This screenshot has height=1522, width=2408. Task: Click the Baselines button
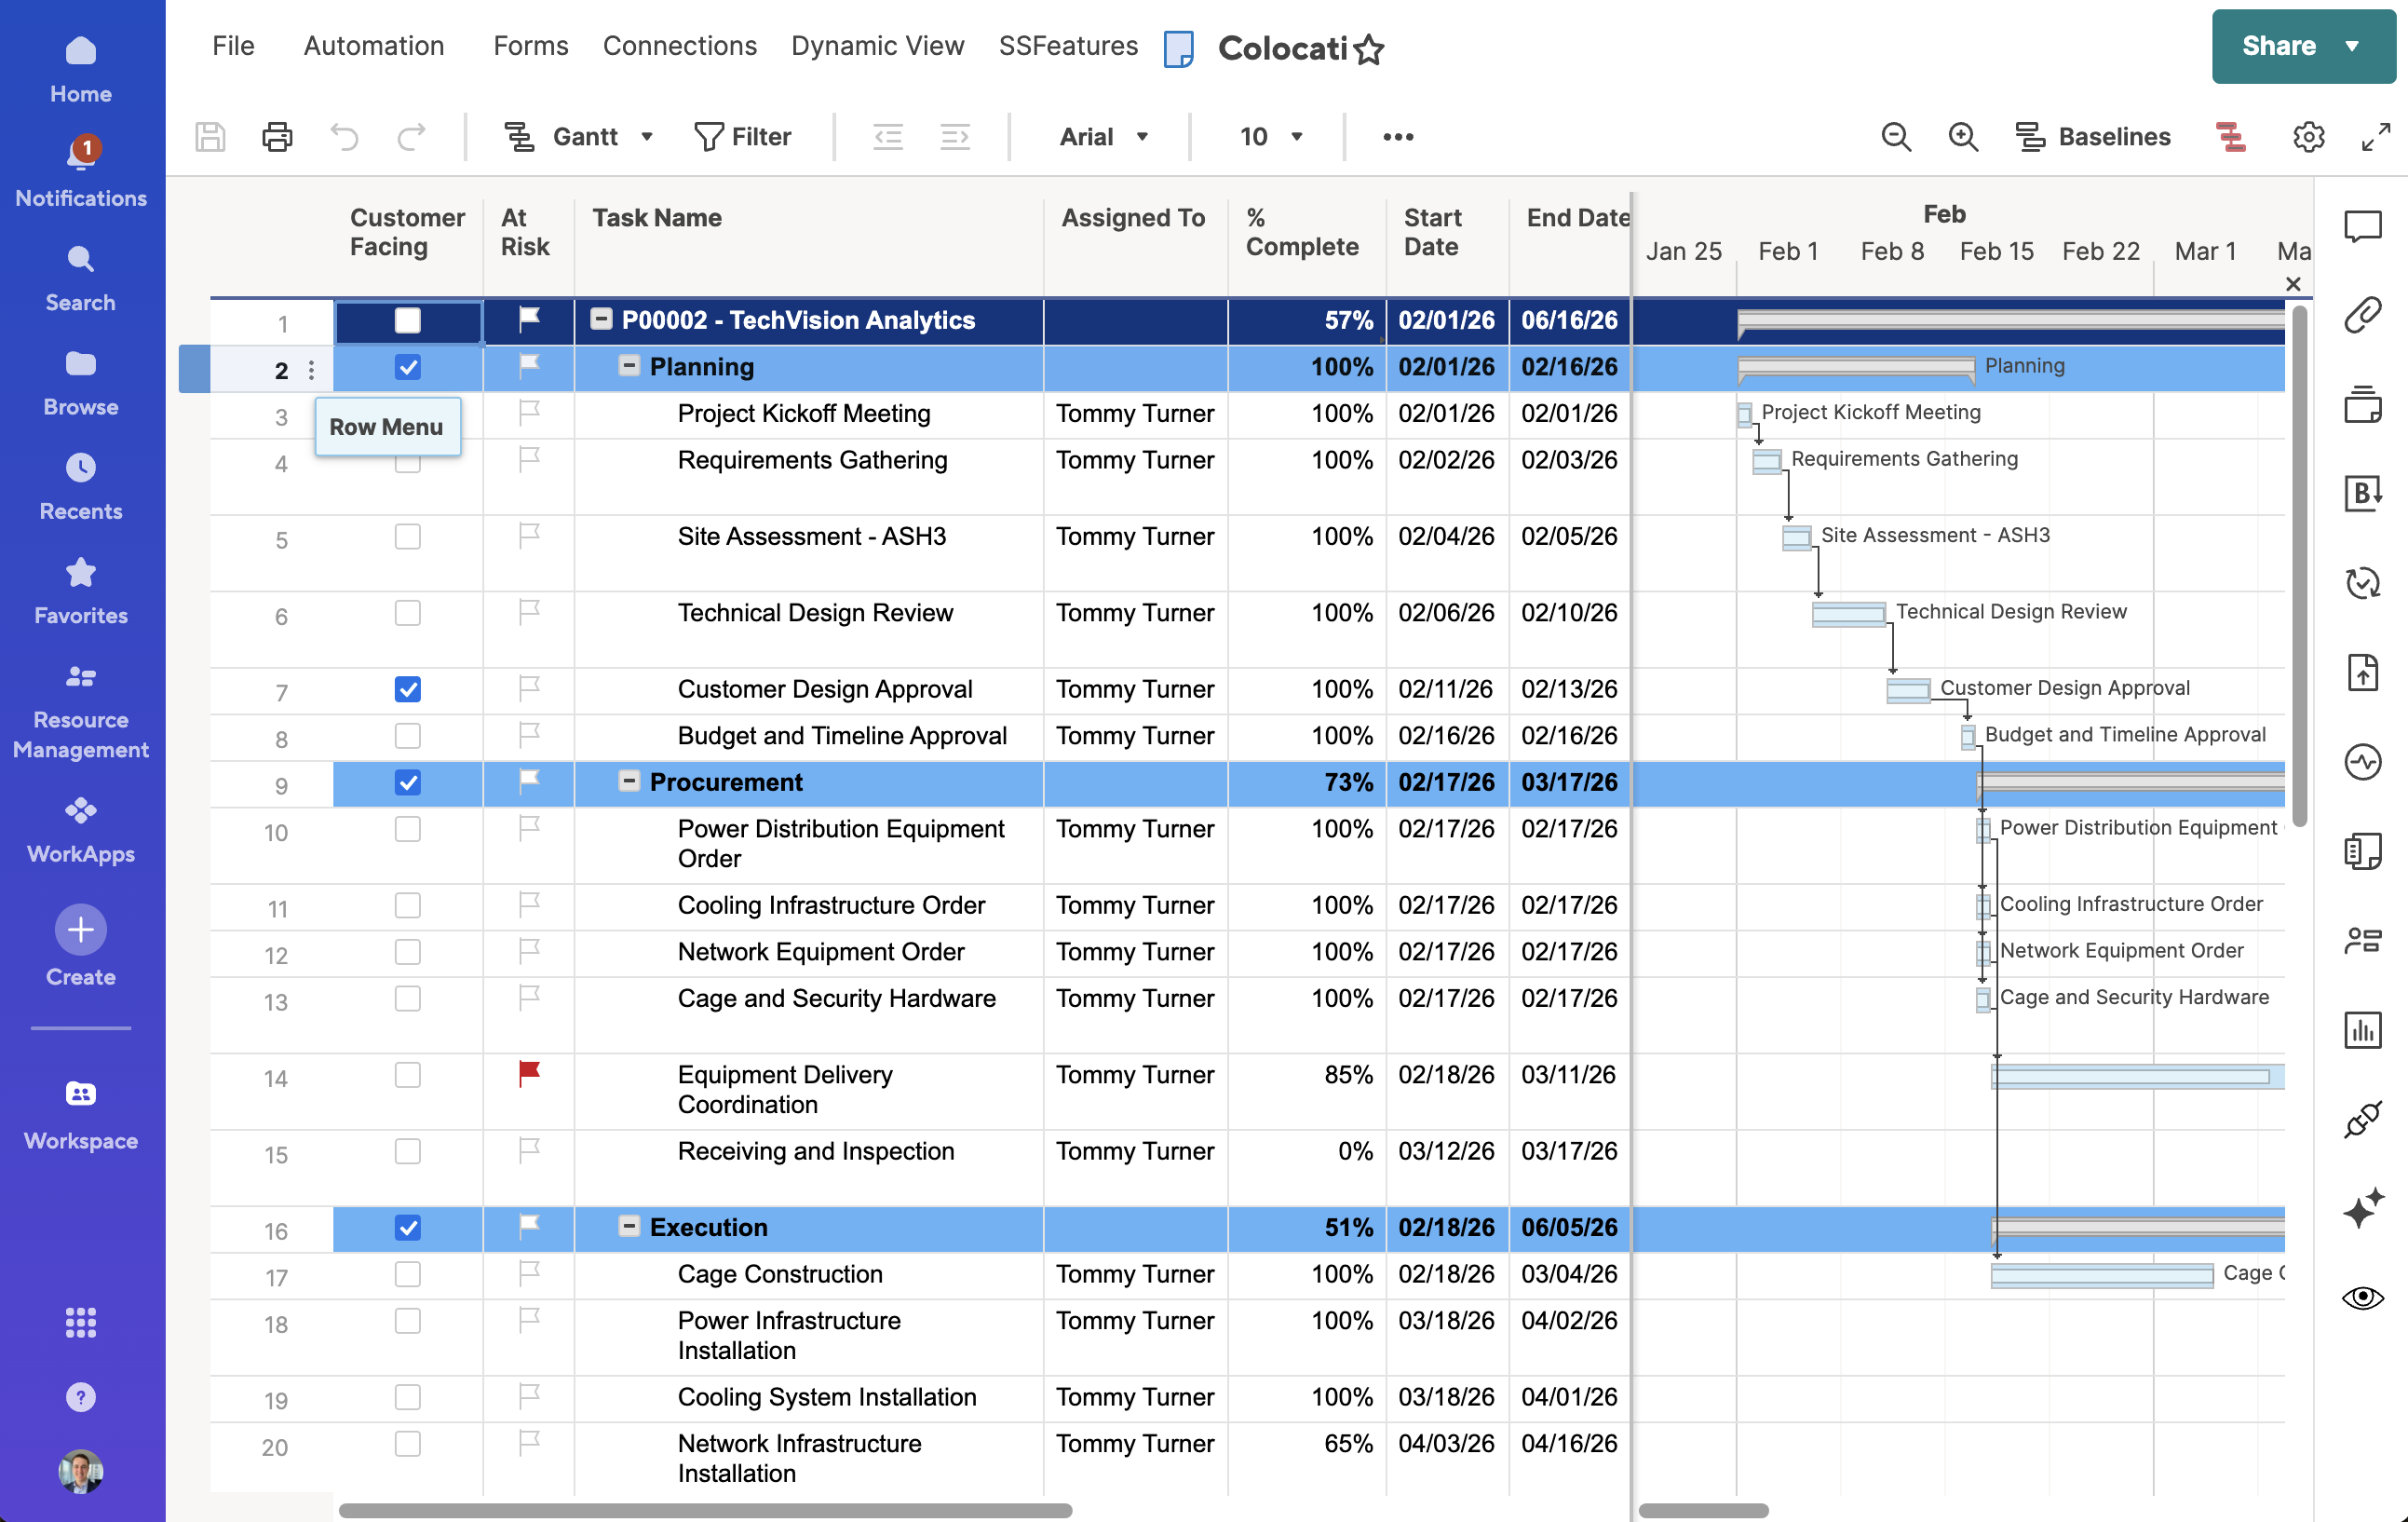[2093, 137]
